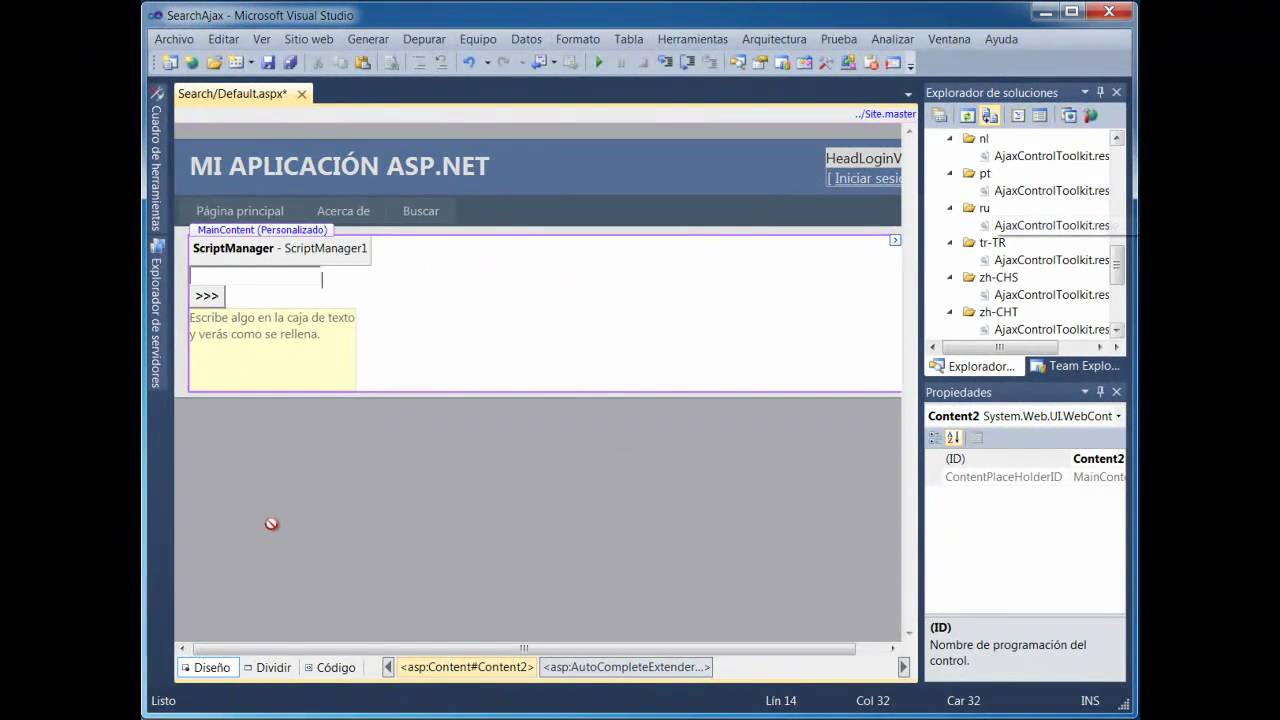Click the Property Pages icon in Propiedades

977,437
